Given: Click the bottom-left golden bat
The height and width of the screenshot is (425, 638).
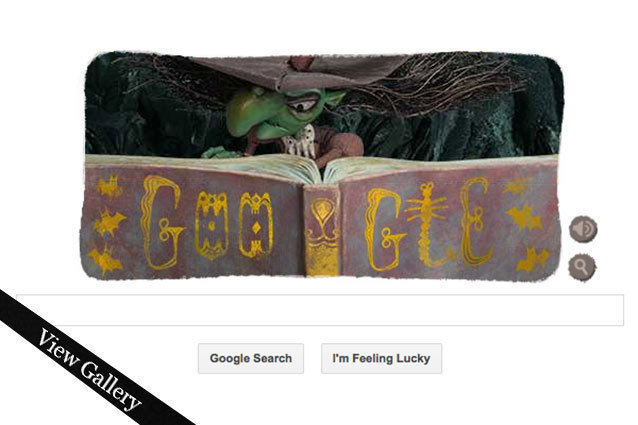Looking at the screenshot, I should coord(105,259).
